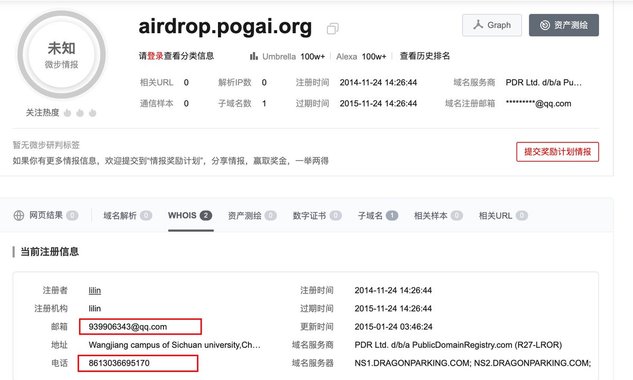Click the 登录 login link
This screenshot has height=380, width=633.
[155, 56]
